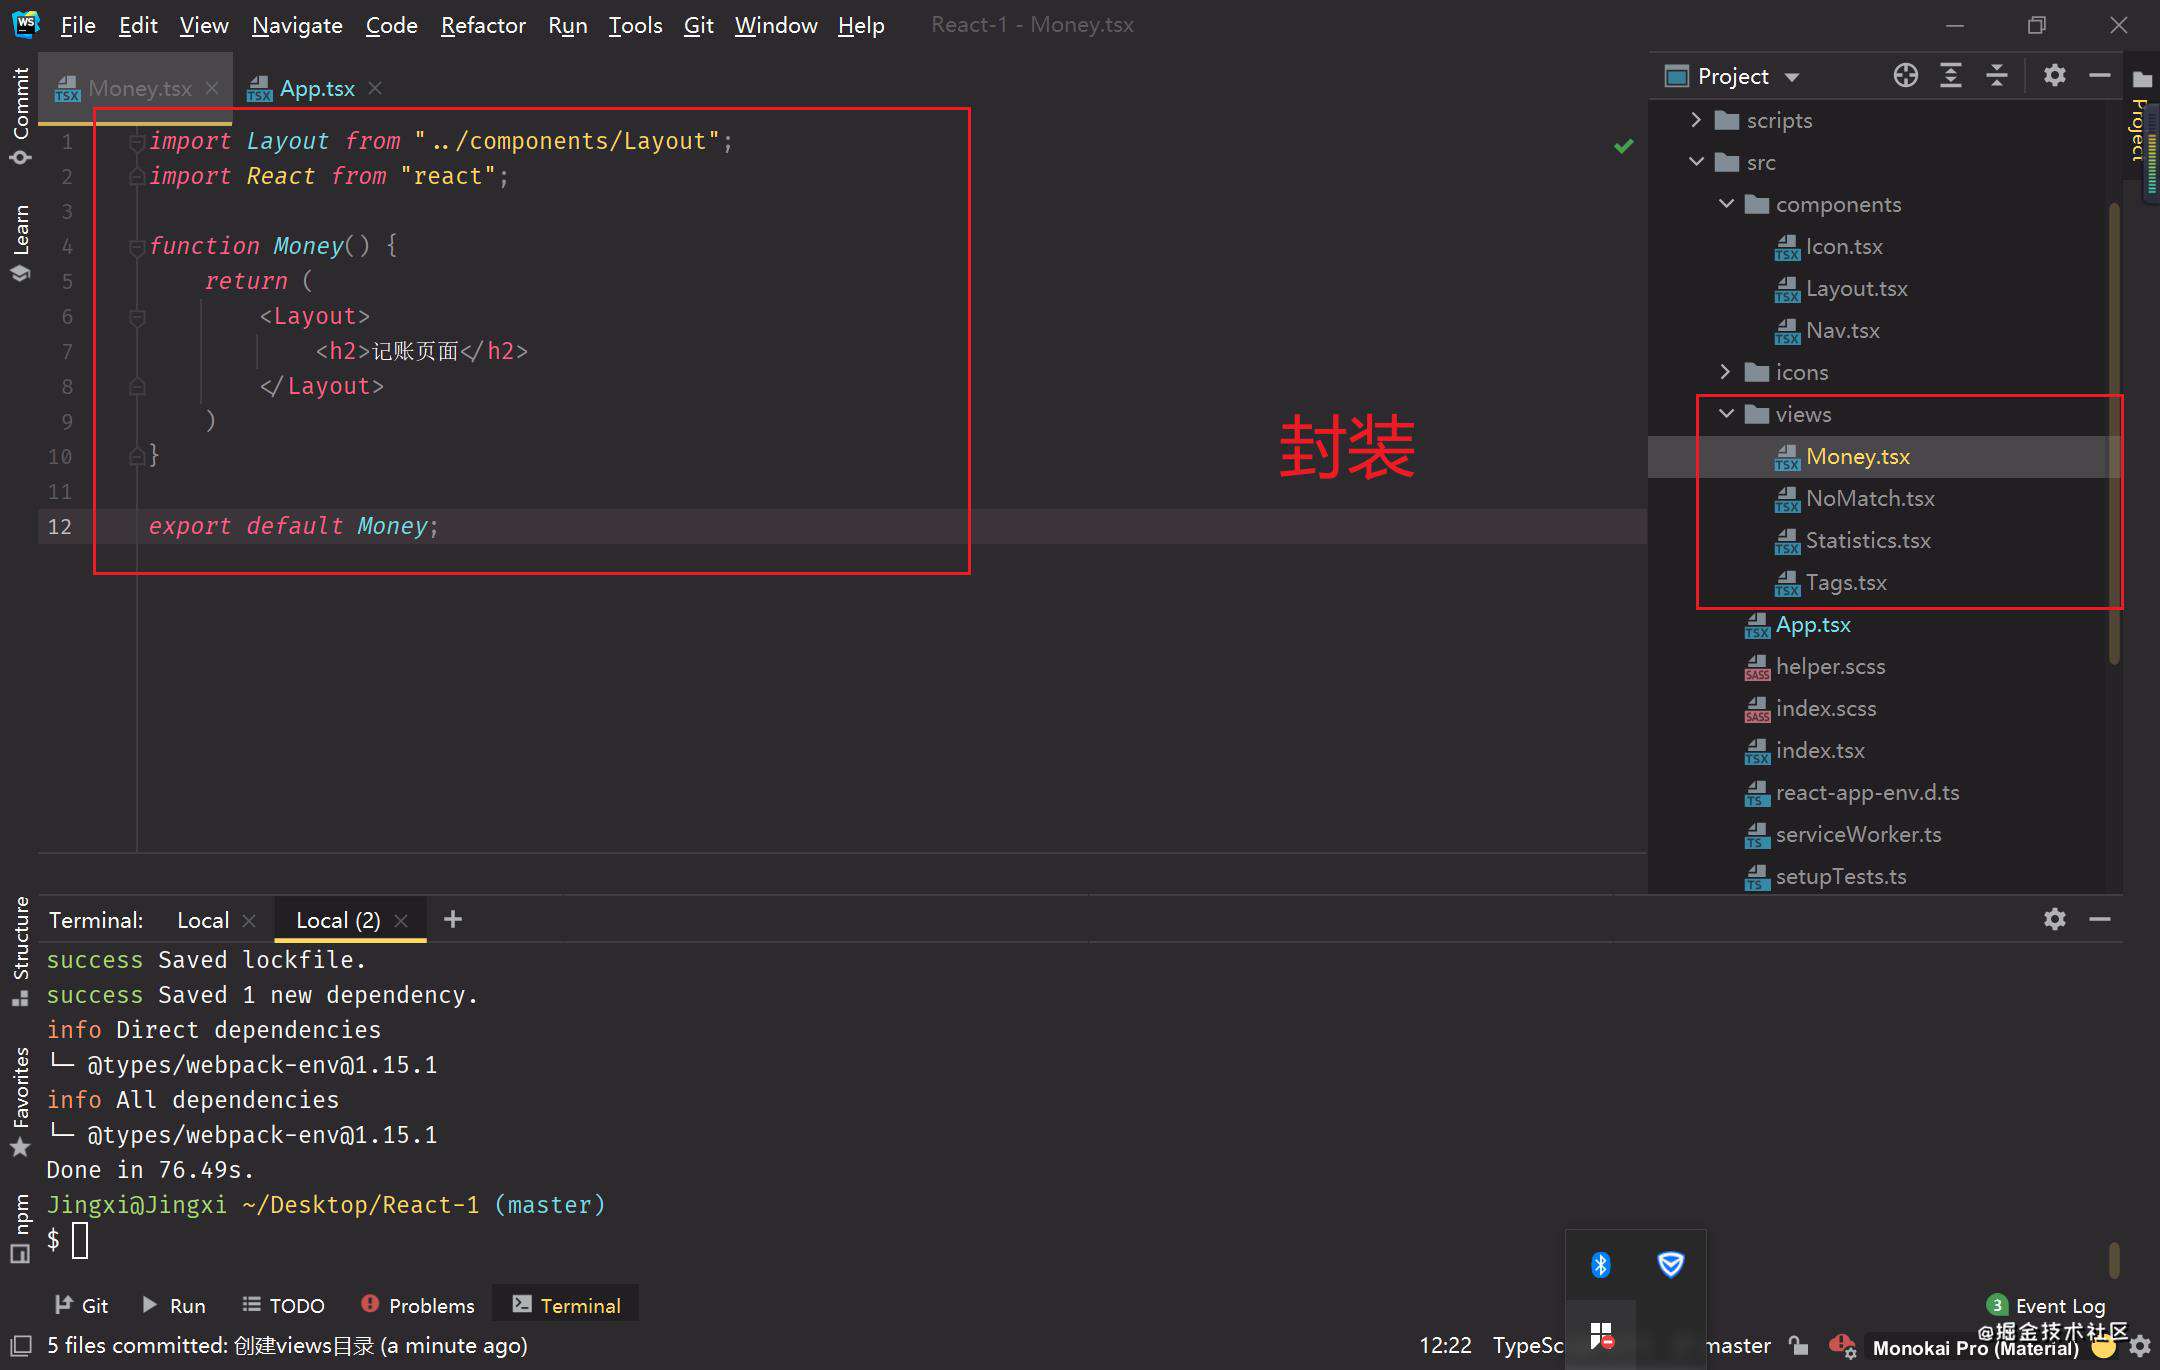Viewport: 2160px width, 1370px height.
Task: Collapse the src folder
Action: pyautogui.click(x=1696, y=162)
